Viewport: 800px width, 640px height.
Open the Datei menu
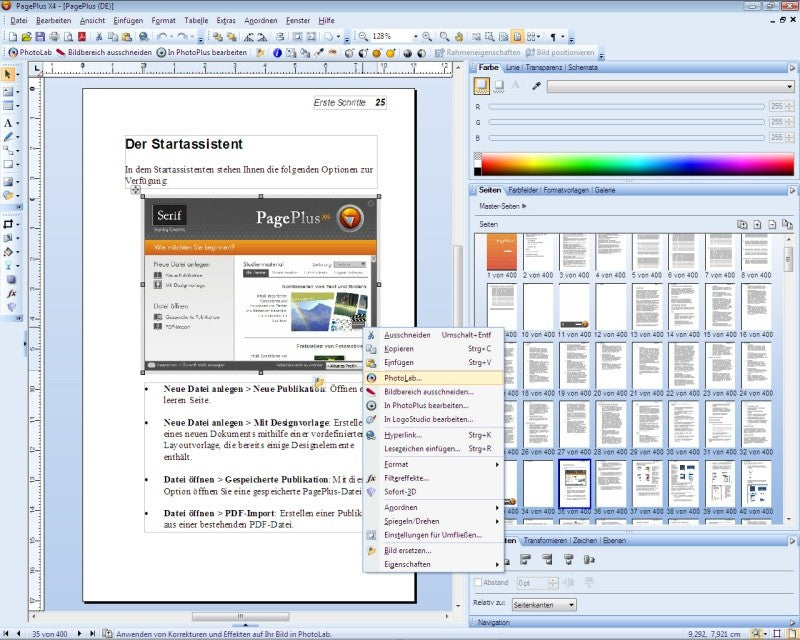tap(19, 20)
